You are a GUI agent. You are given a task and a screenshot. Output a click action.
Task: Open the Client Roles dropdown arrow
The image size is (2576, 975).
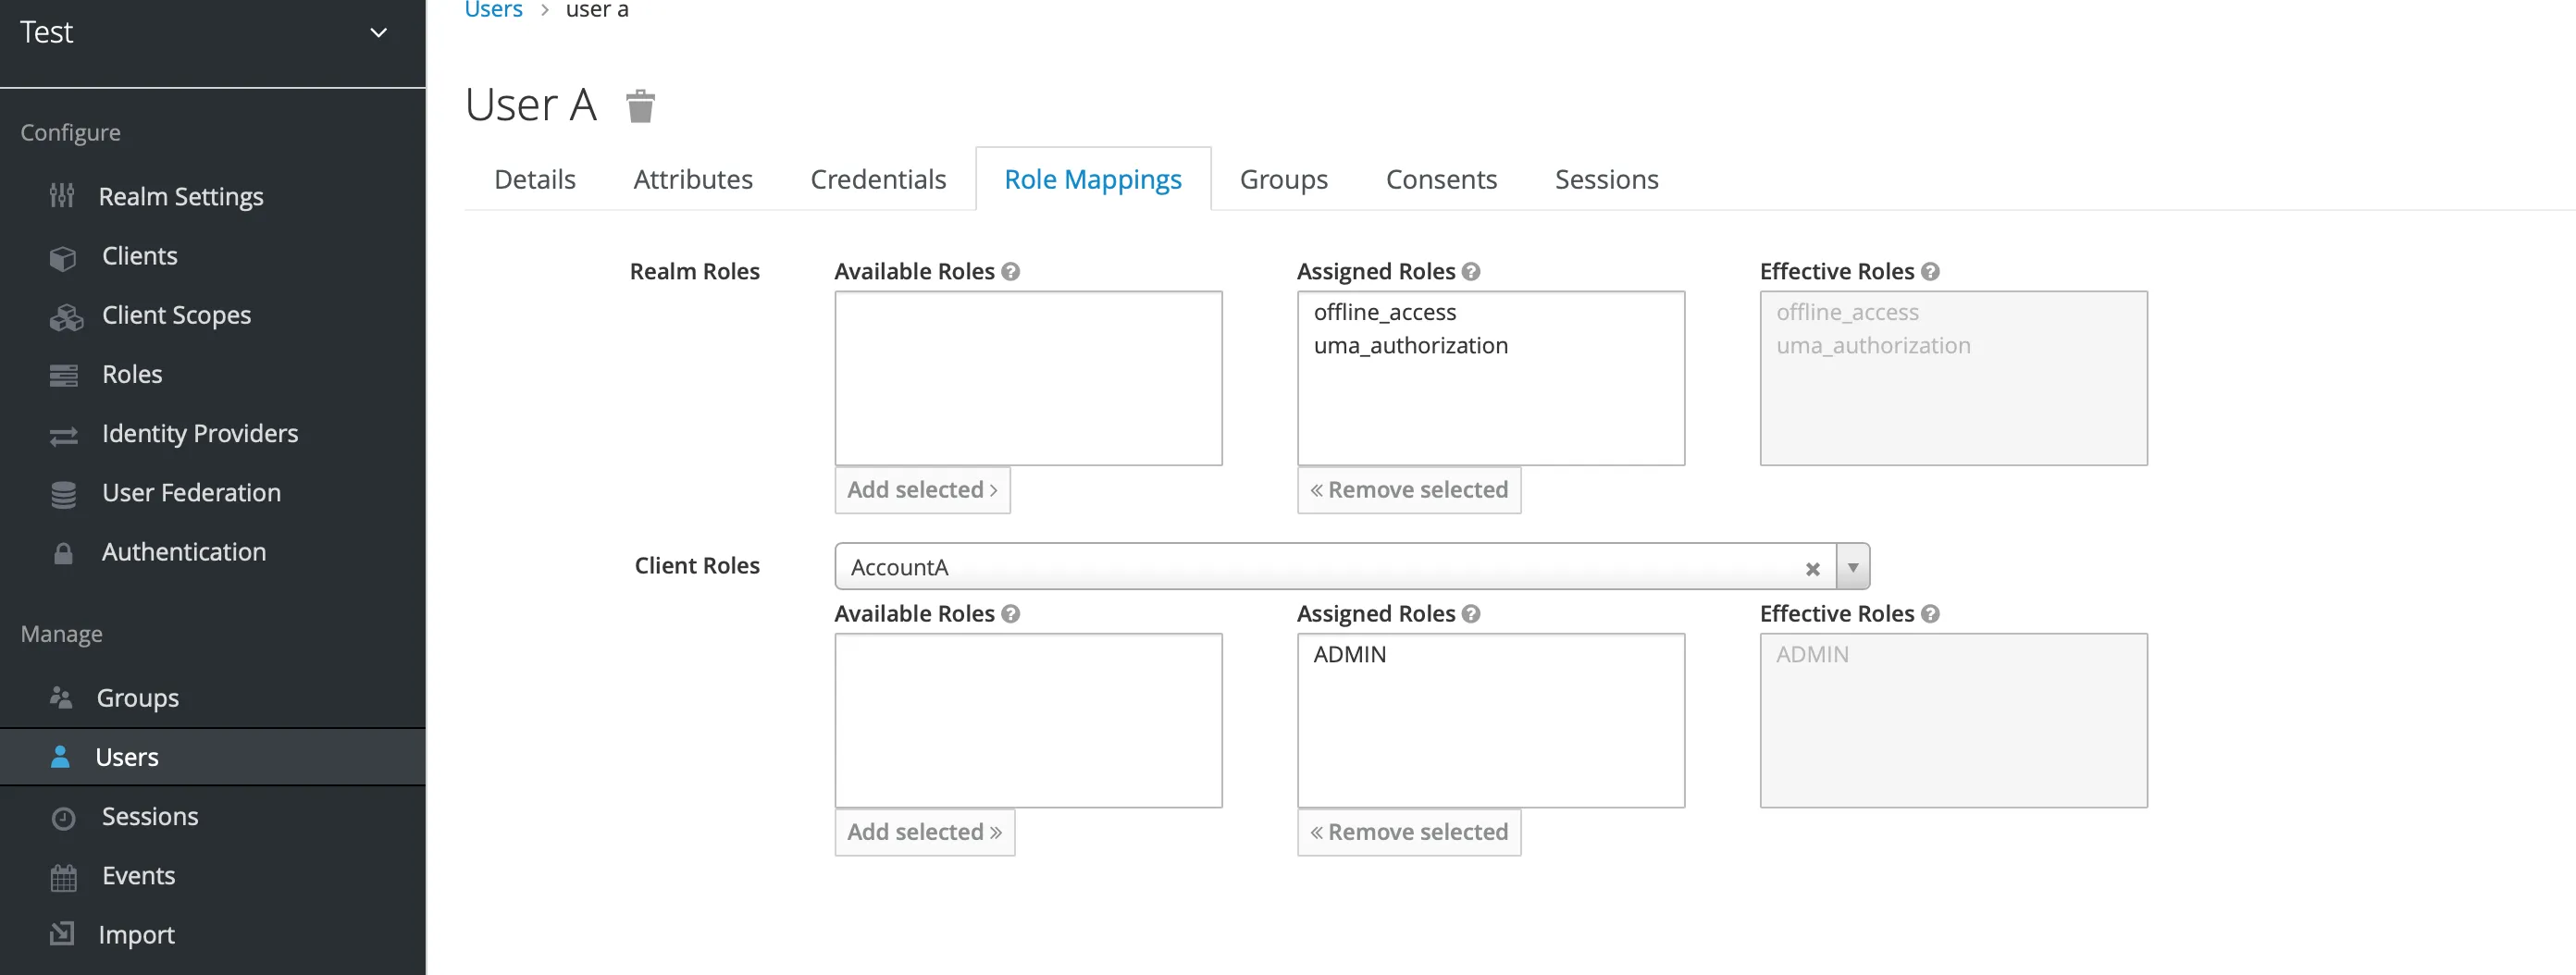(1853, 567)
